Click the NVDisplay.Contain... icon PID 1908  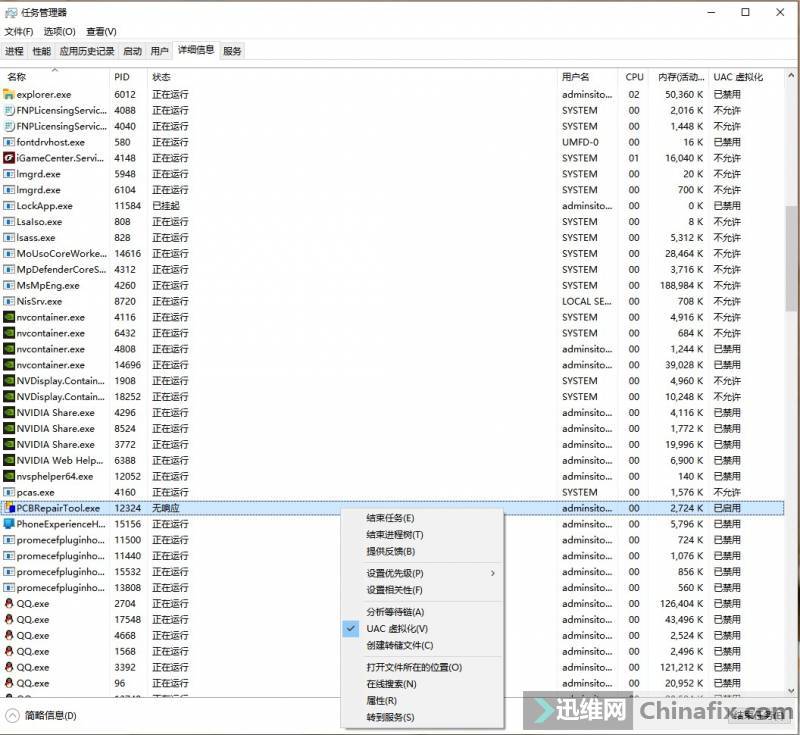[9, 381]
